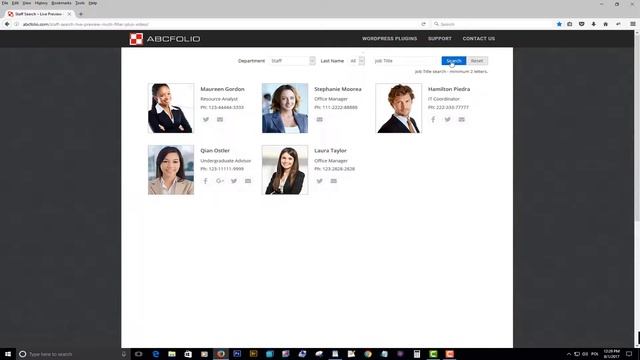The width and height of the screenshot is (640, 360).
Task: Open Hamilton Piedra's Facebook icon
Action: point(433,120)
